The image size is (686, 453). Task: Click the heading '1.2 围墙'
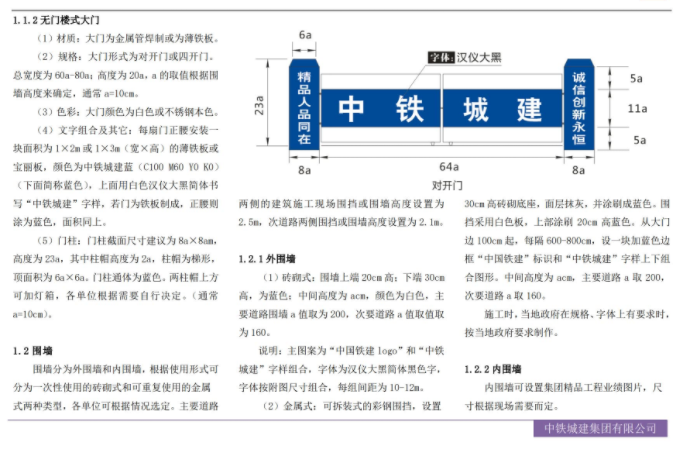point(33,351)
